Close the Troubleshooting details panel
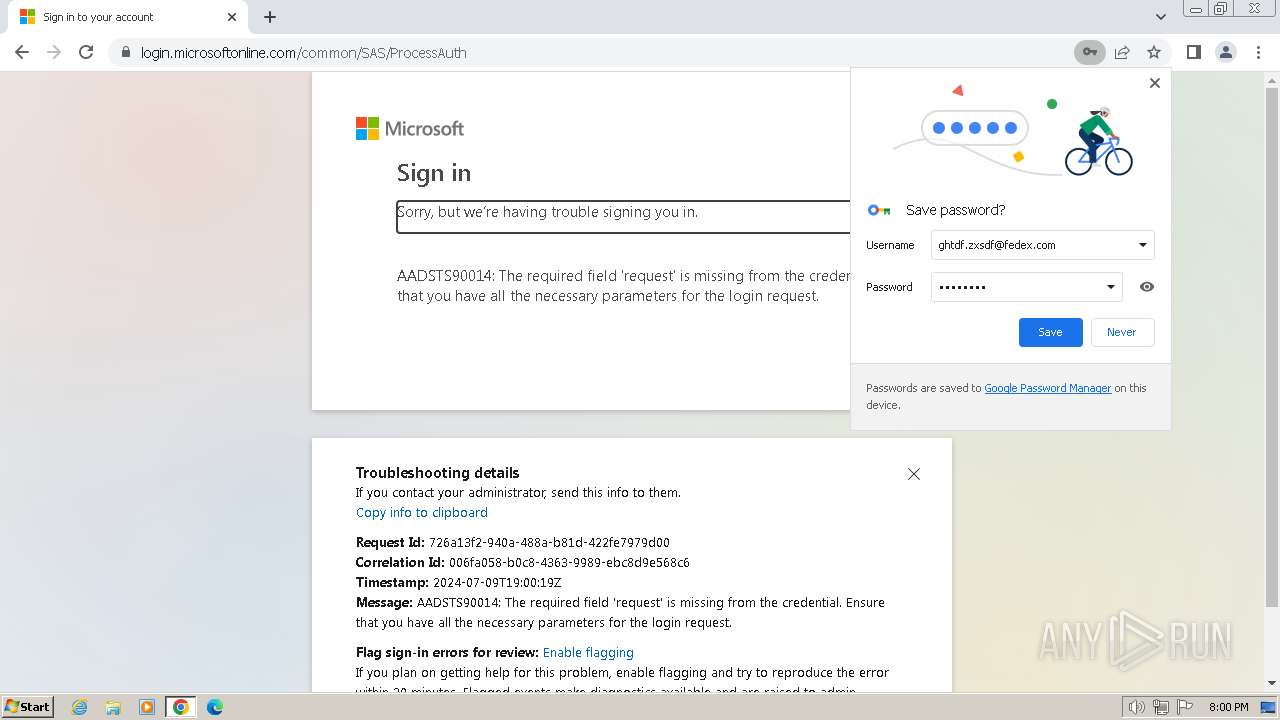This screenshot has width=1280, height=720. pyautogui.click(x=913, y=474)
